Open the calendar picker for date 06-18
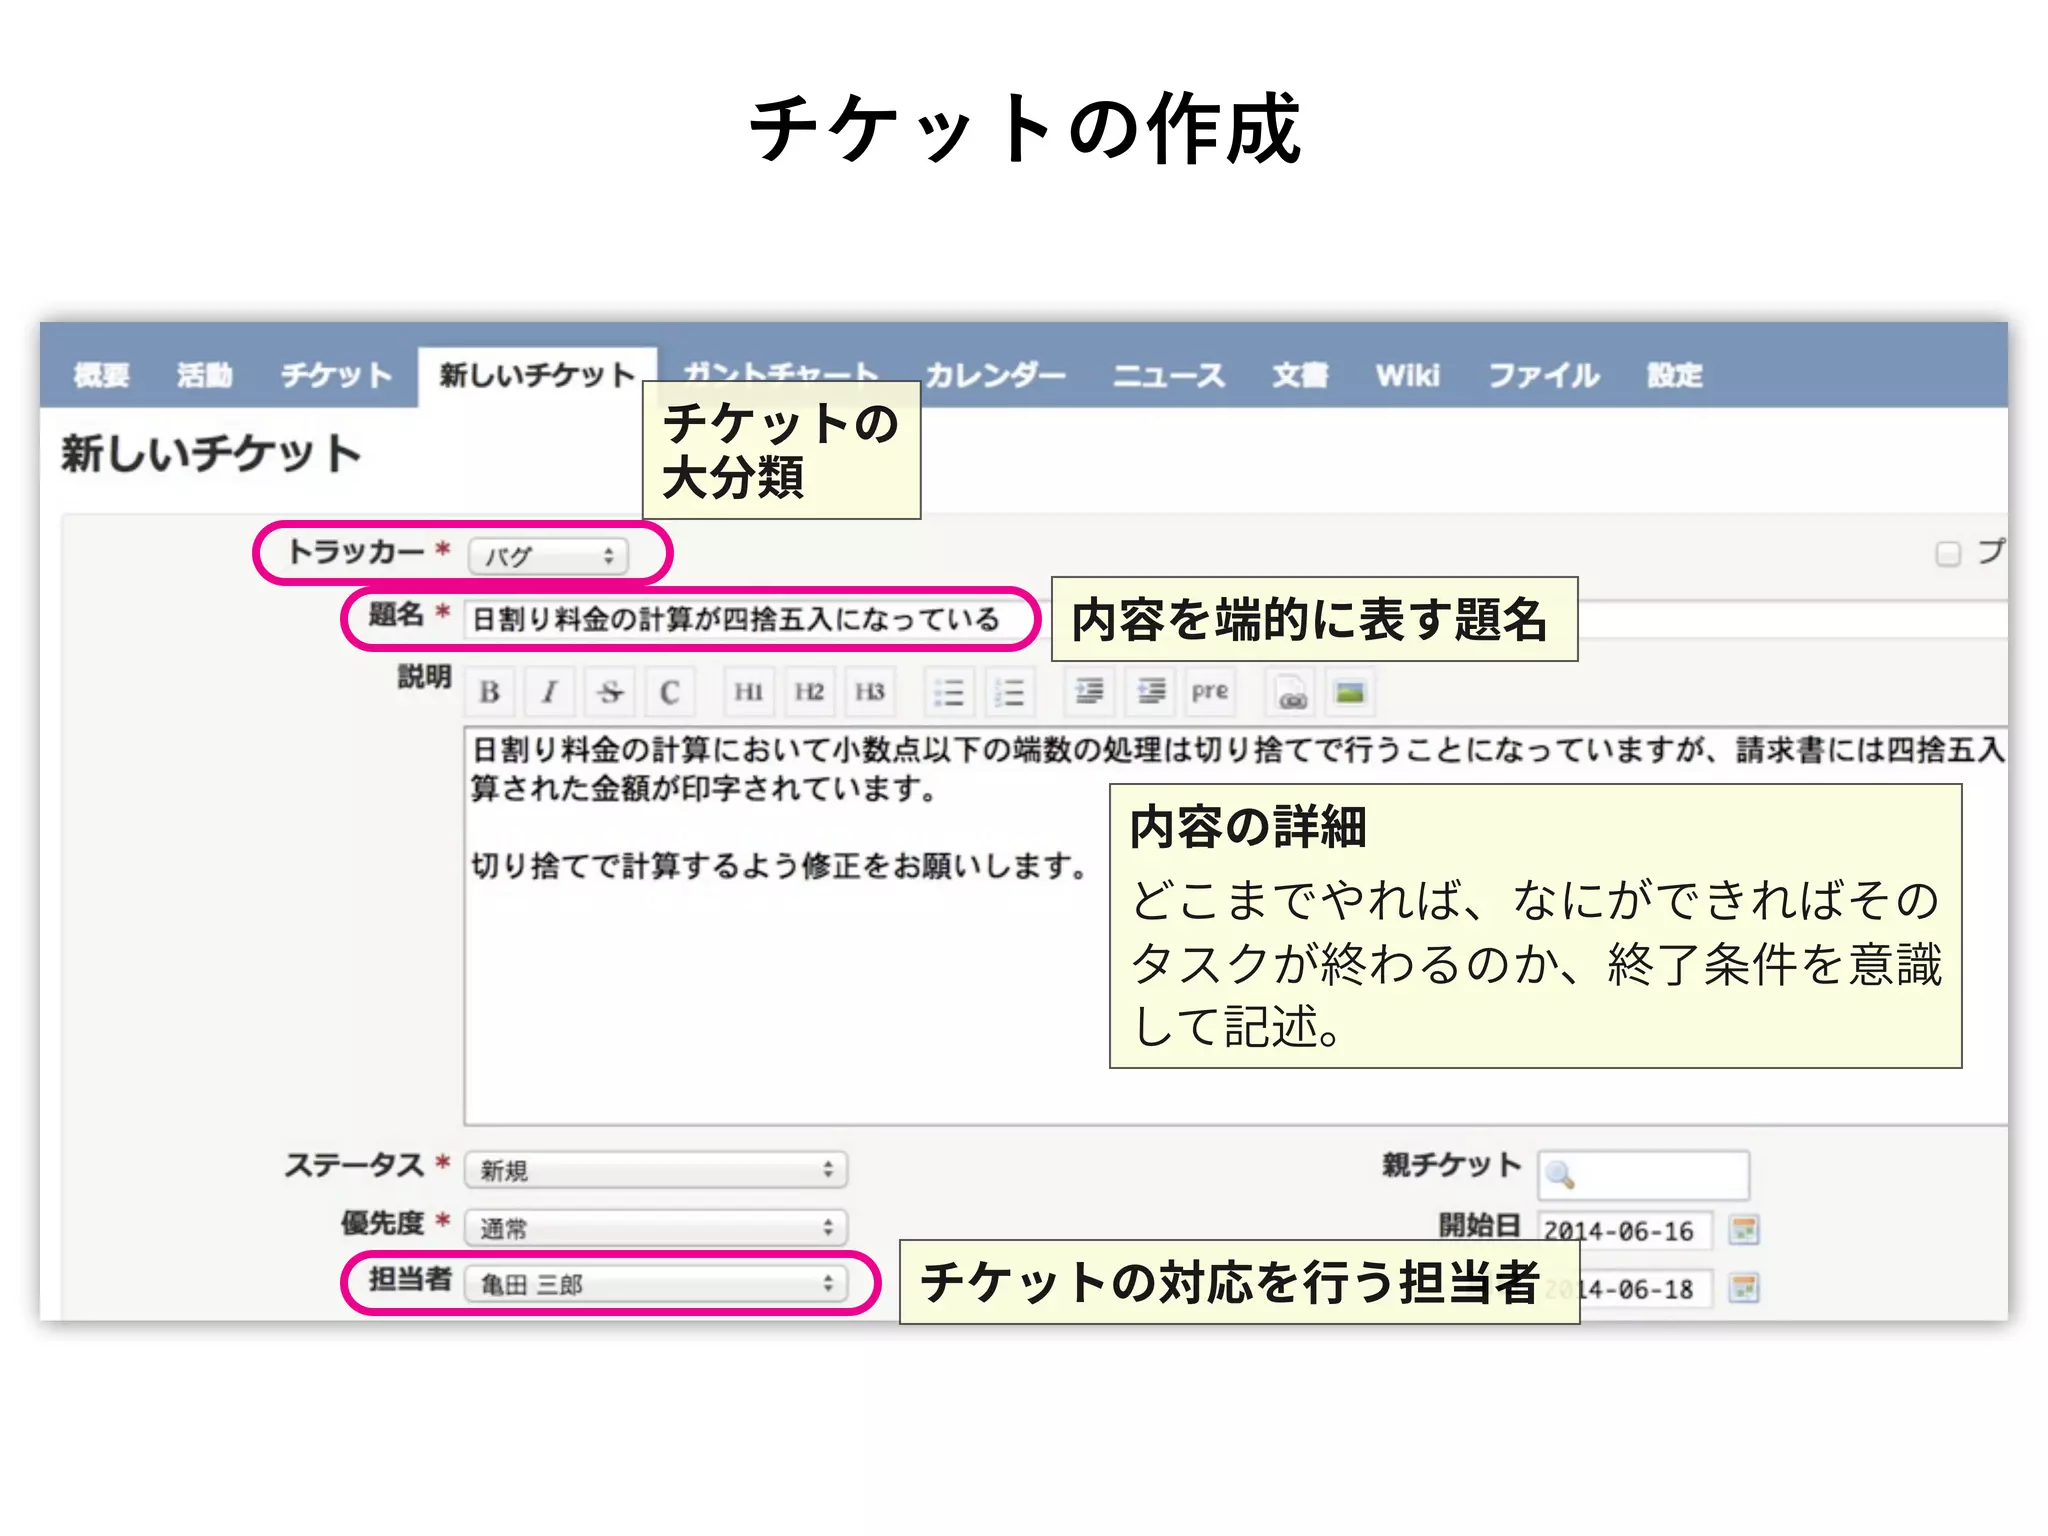 (x=1744, y=1288)
